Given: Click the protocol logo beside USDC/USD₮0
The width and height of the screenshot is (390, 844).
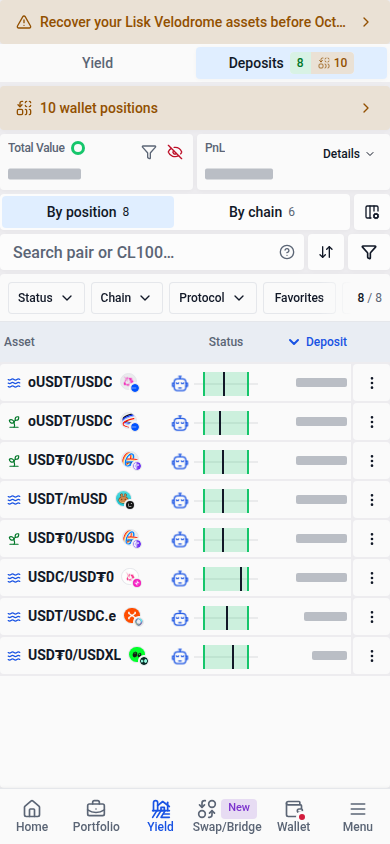Looking at the screenshot, I should (x=131, y=577).
